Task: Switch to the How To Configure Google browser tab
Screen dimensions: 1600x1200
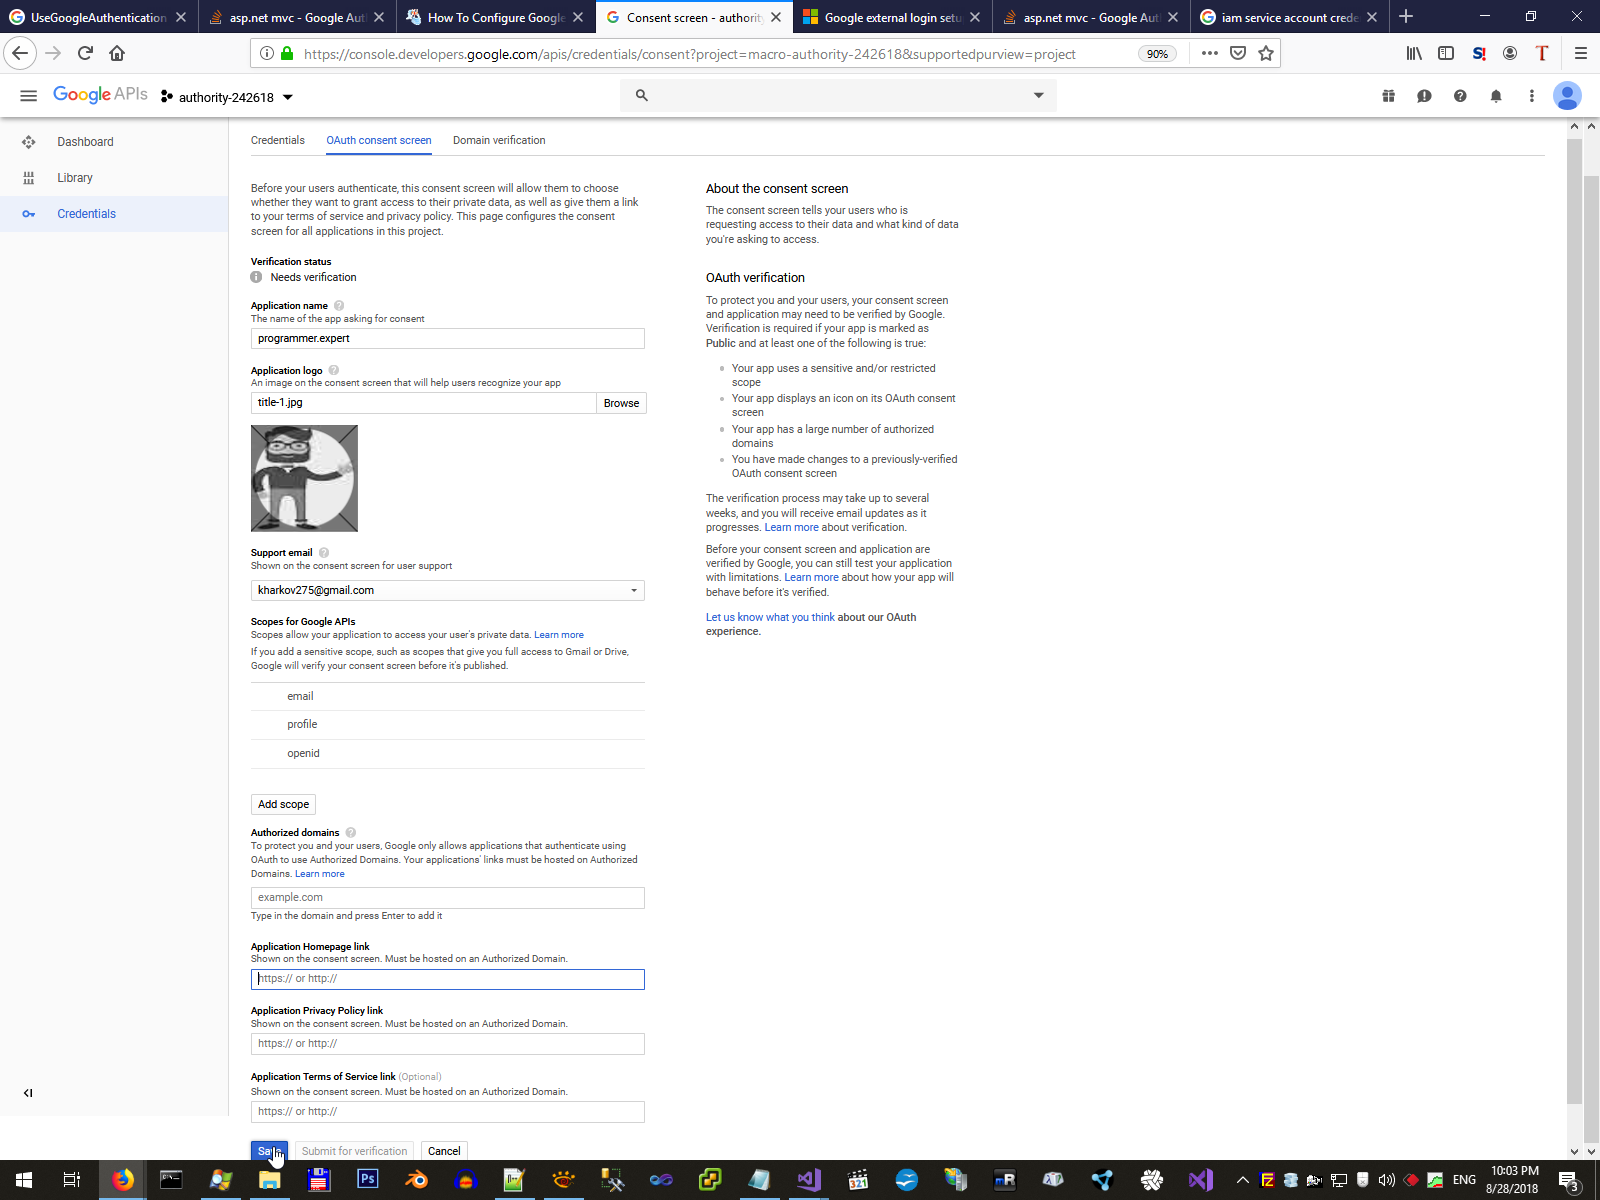Action: pyautogui.click(x=497, y=17)
